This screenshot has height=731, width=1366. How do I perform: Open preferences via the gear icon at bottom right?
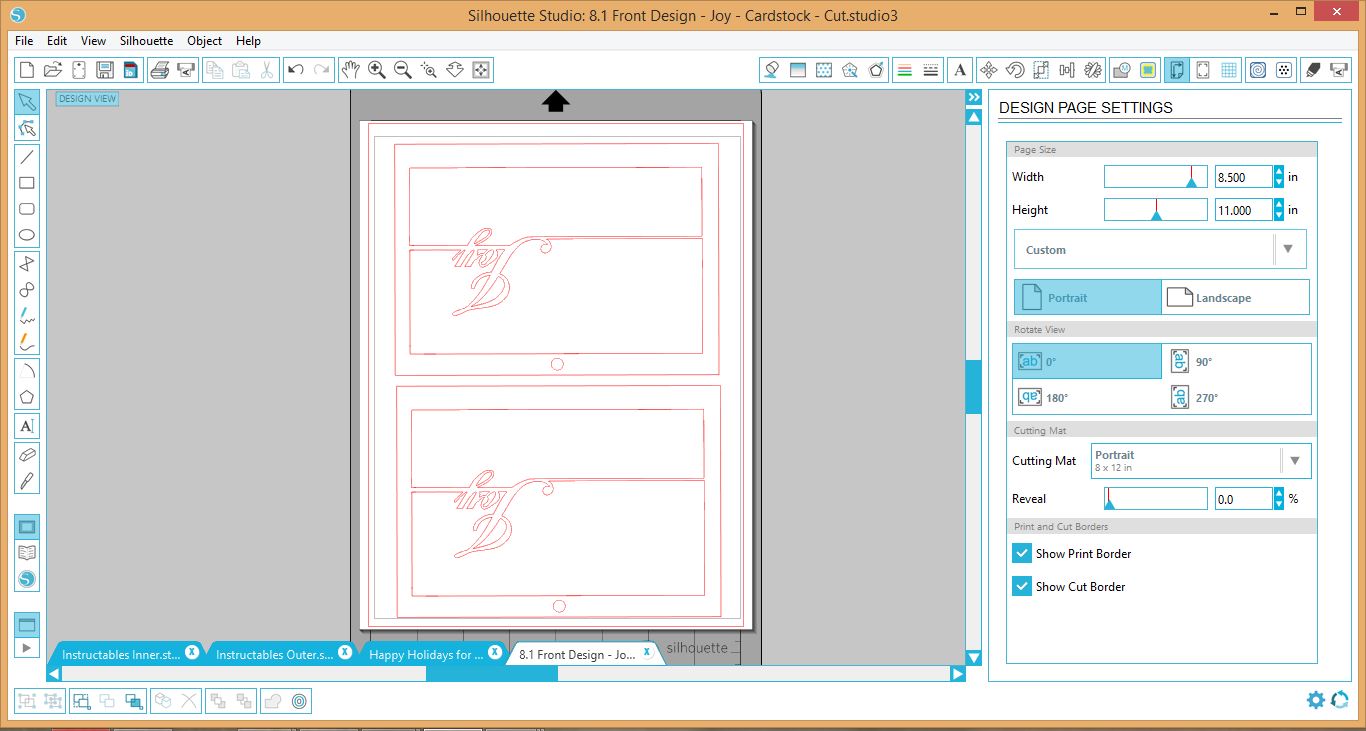pyautogui.click(x=1316, y=700)
